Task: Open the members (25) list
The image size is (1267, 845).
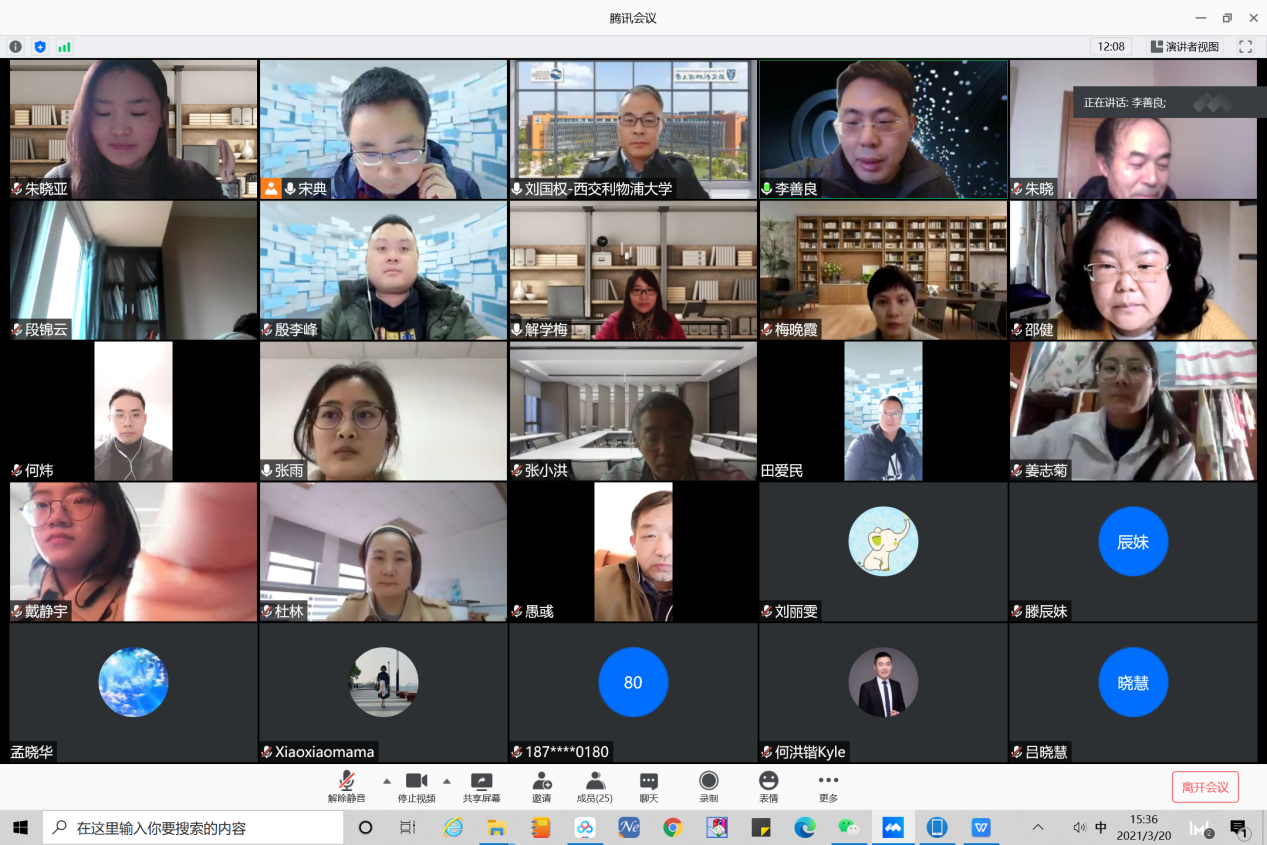Action: click(x=595, y=786)
